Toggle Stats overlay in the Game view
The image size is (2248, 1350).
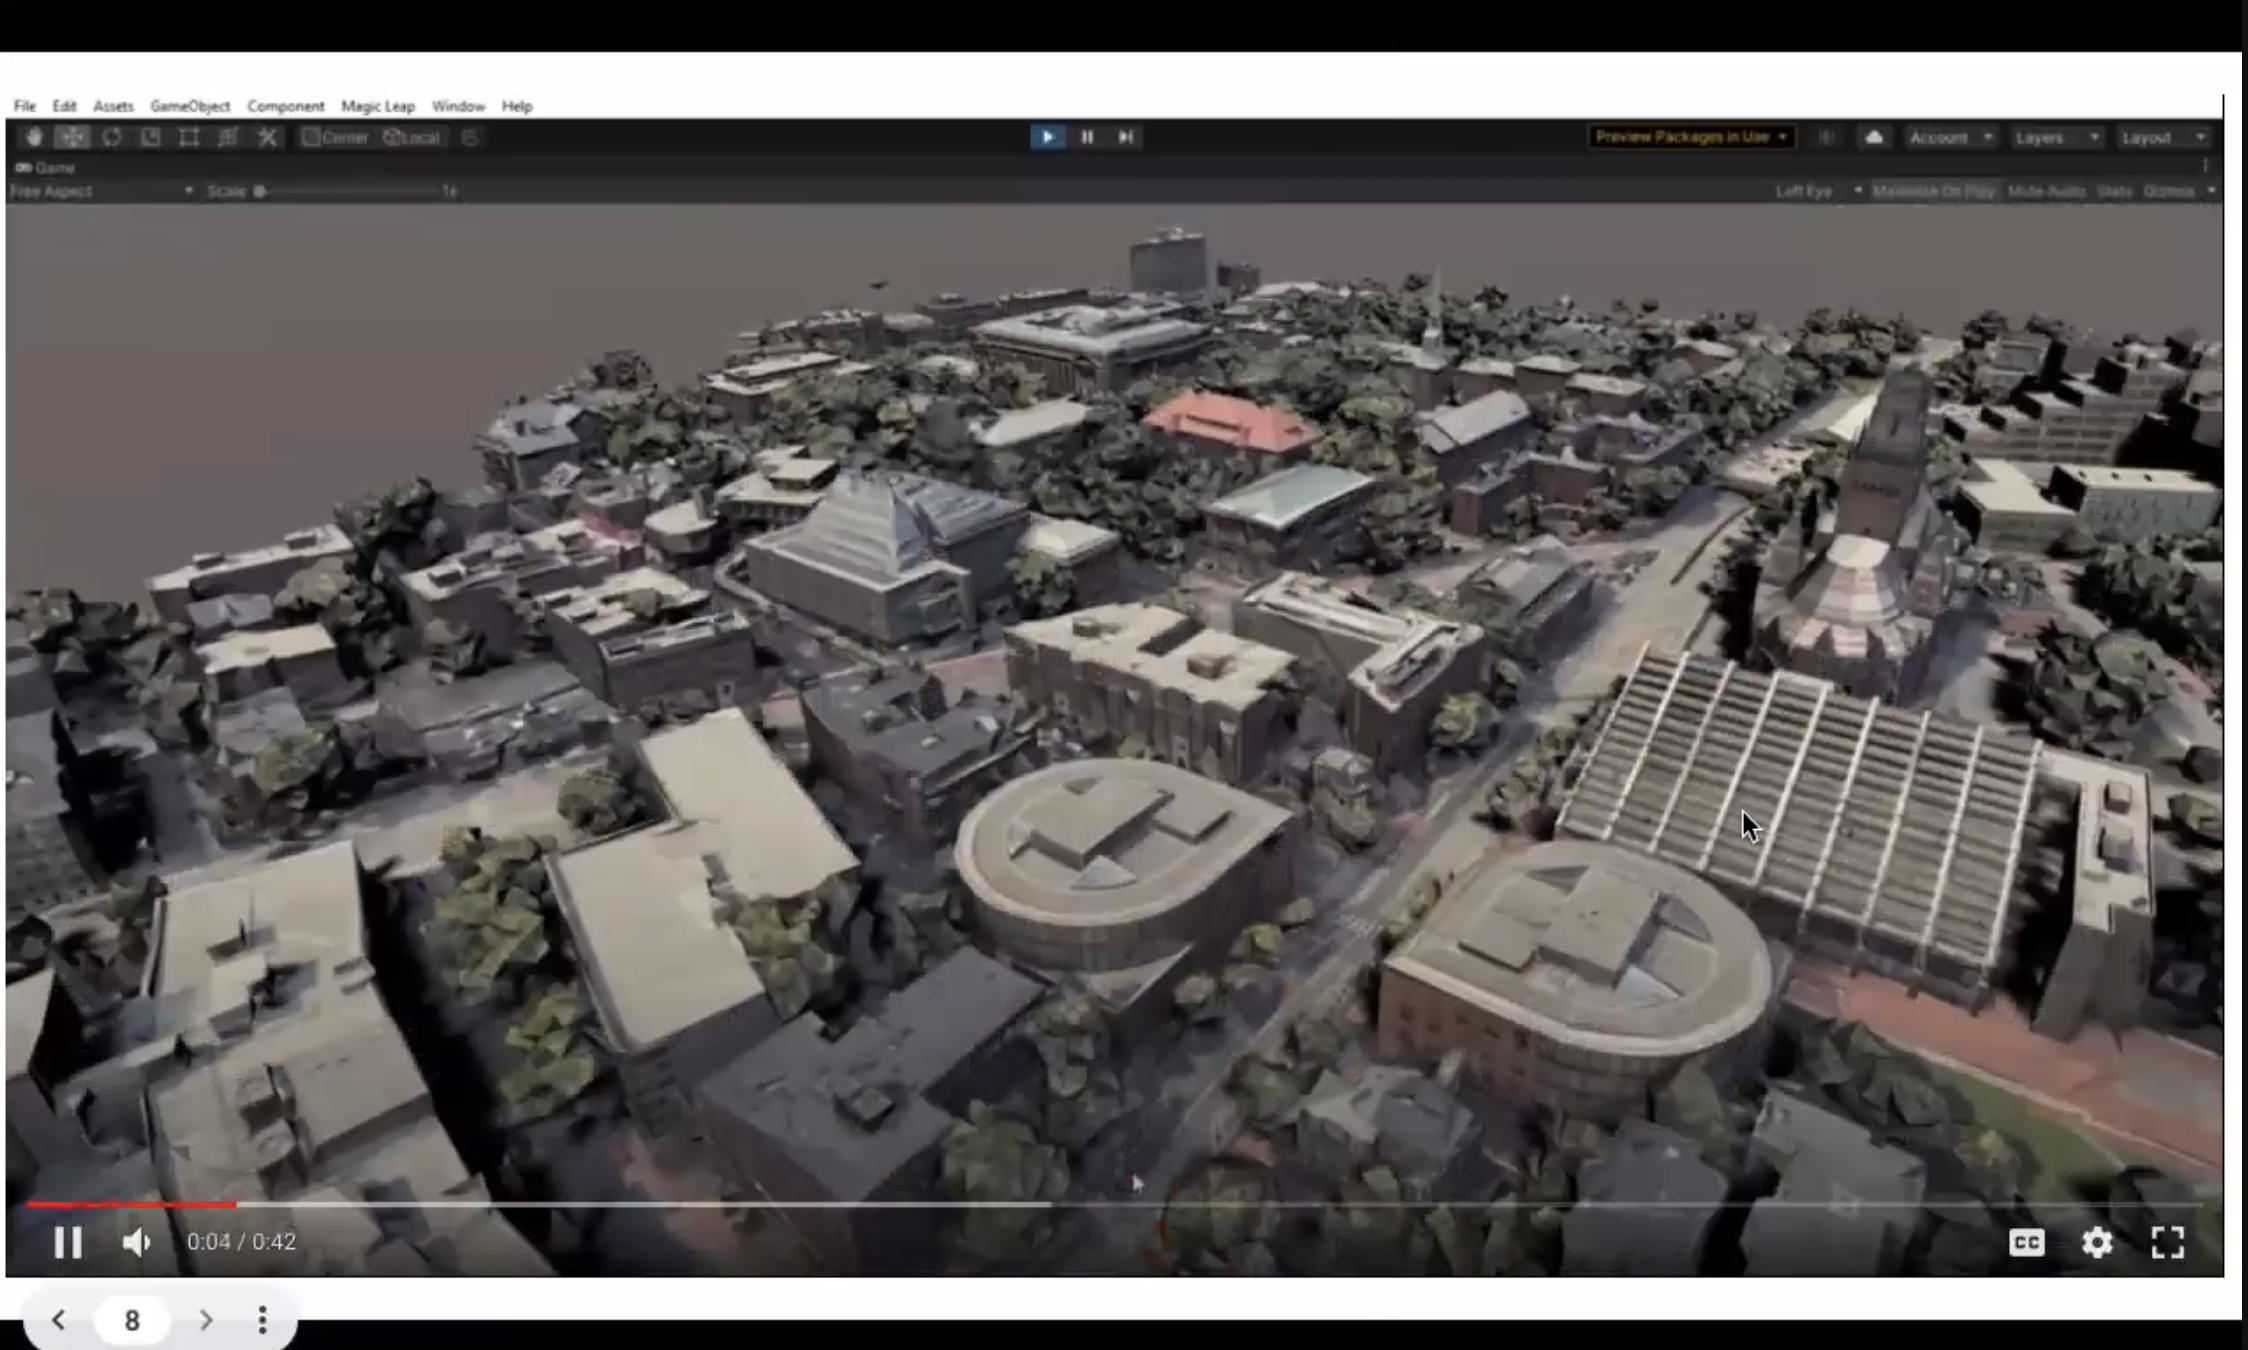(2112, 190)
